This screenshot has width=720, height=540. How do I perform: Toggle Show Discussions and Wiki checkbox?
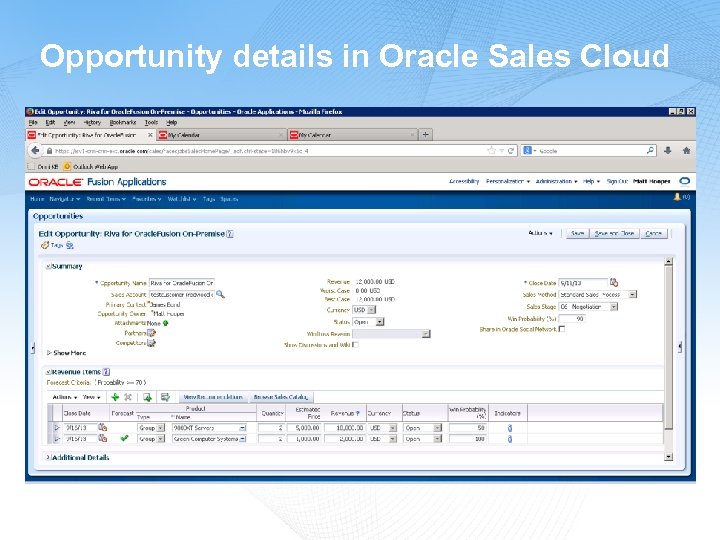click(x=355, y=344)
